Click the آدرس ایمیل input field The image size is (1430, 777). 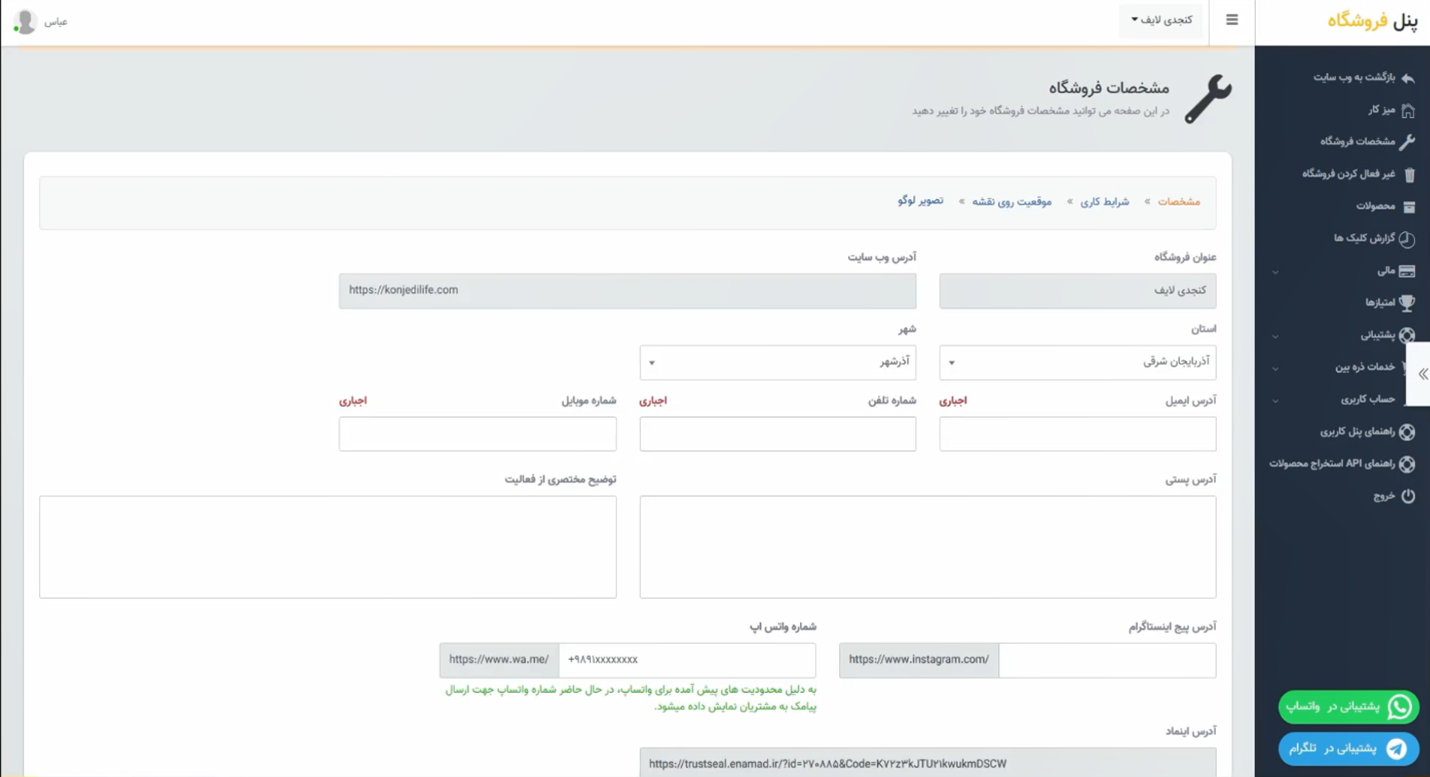tap(1077, 434)
